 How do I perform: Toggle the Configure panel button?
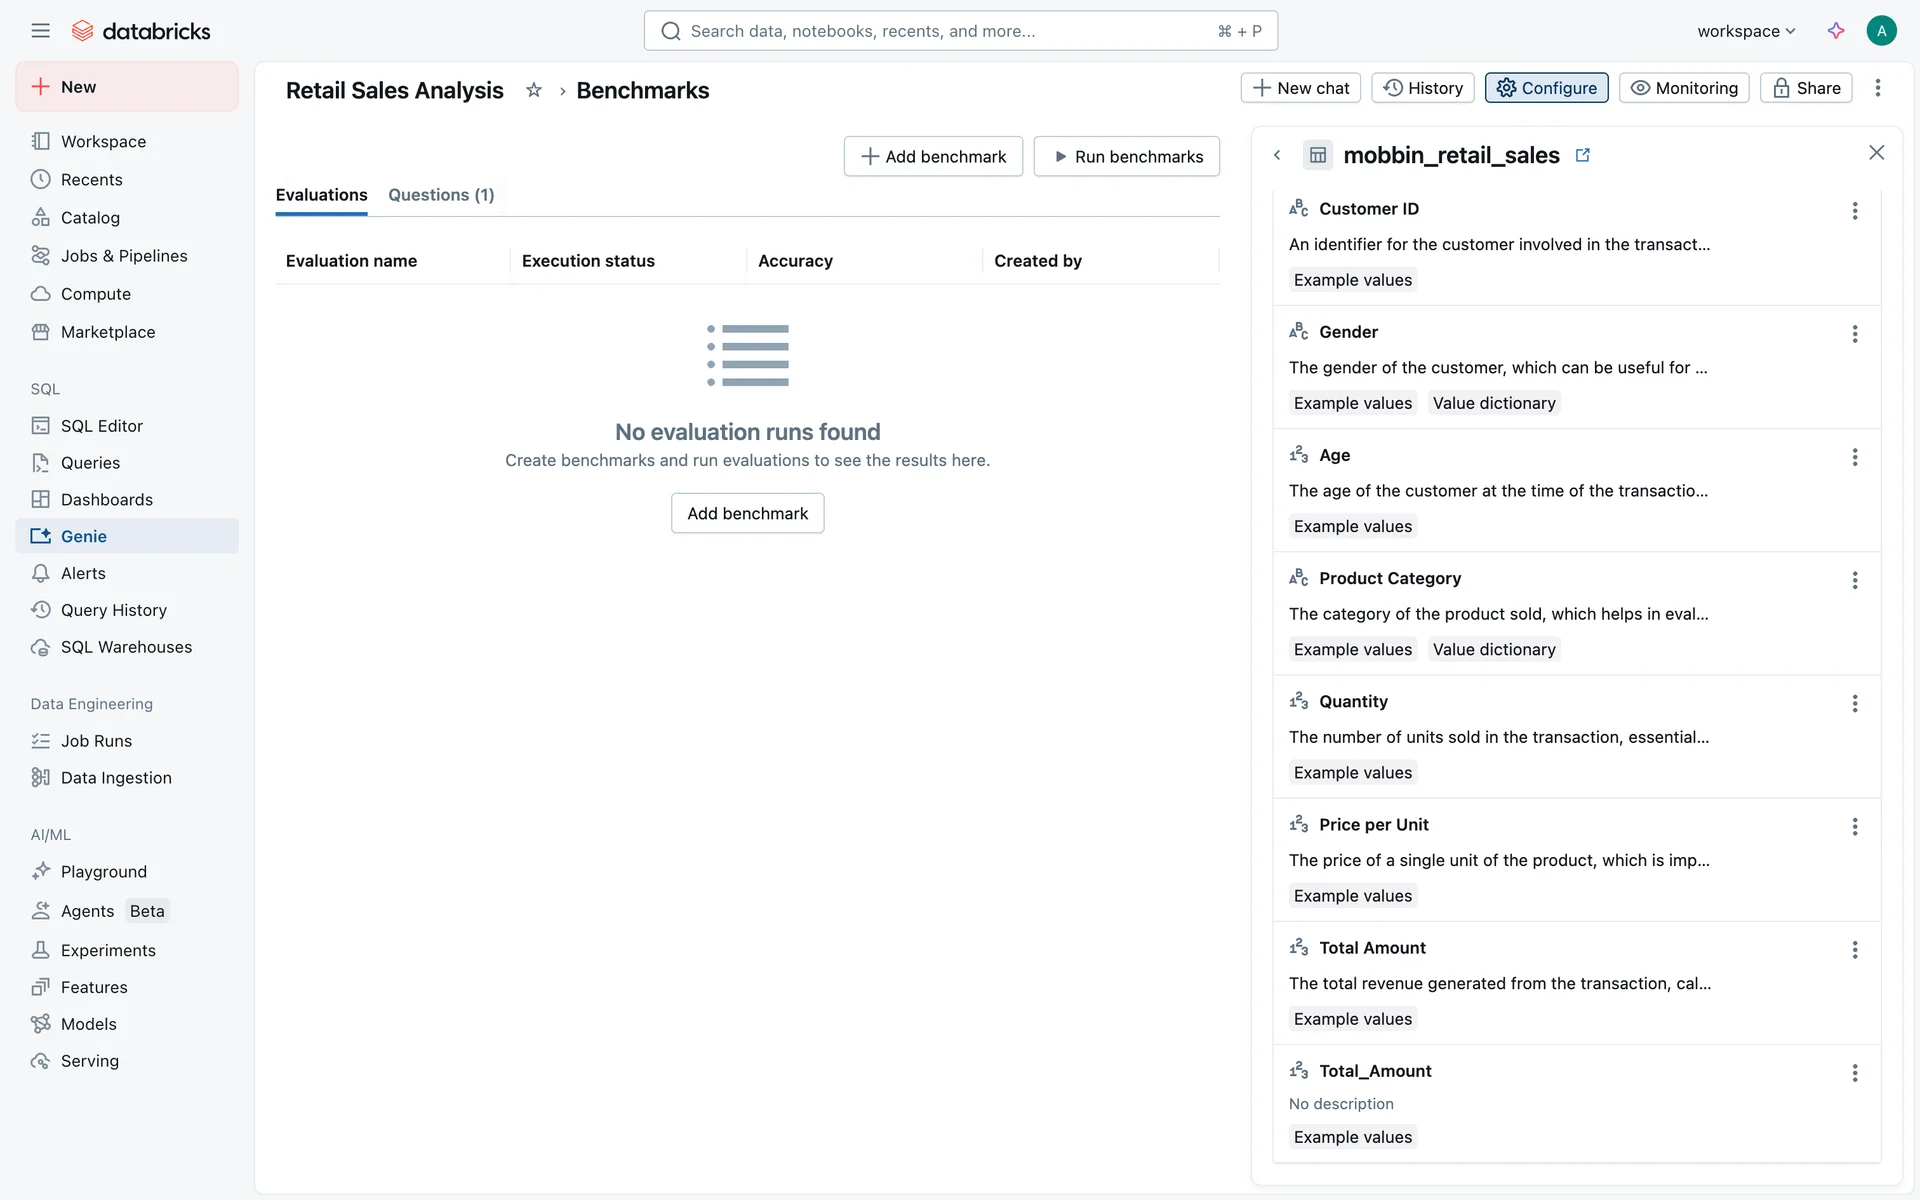tap(1546, 88)
